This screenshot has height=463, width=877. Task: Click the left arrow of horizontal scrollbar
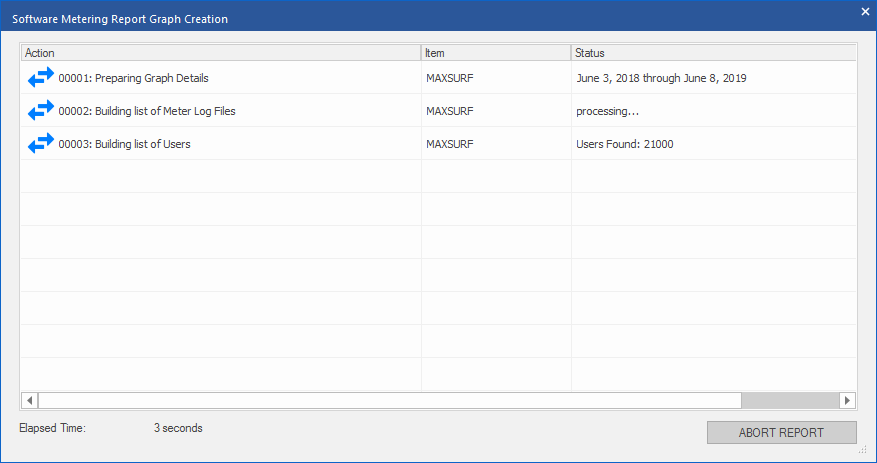tap(30, 400)
